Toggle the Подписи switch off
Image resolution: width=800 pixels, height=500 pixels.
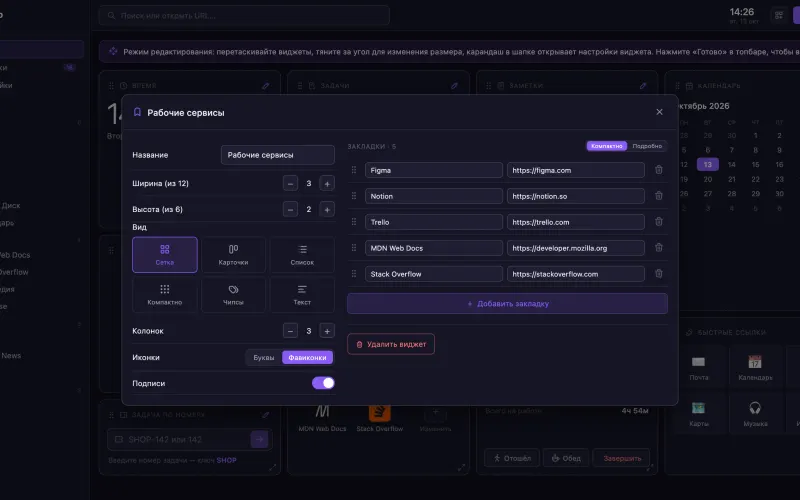point(323,383)
